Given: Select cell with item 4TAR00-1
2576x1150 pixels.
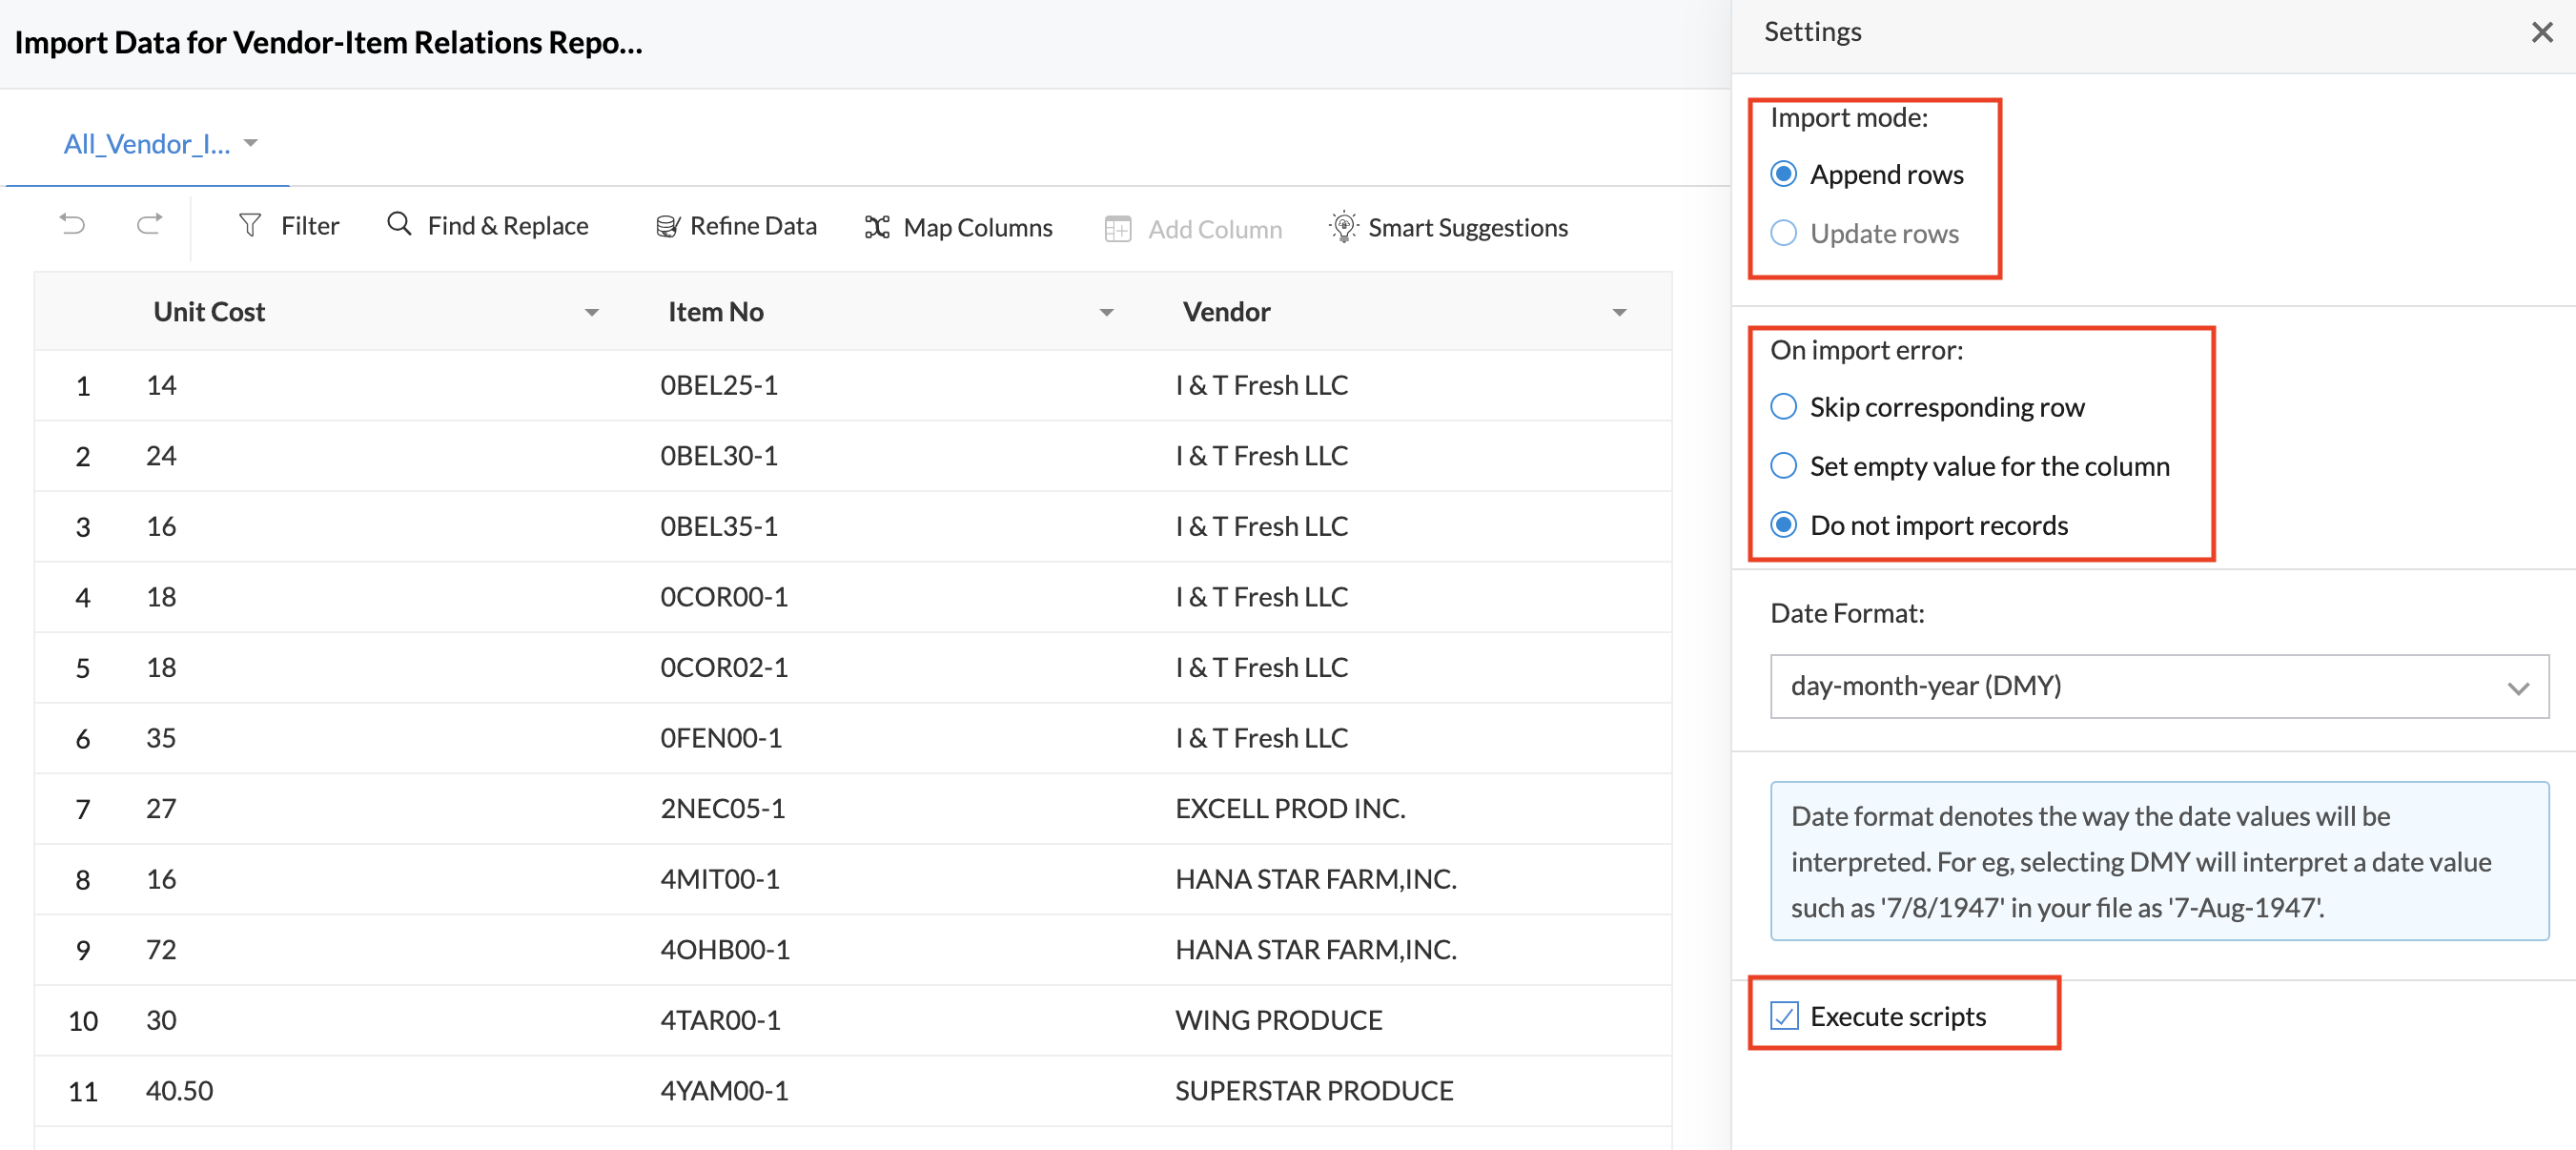Looking at the screenshot, I should (720, 1020).
